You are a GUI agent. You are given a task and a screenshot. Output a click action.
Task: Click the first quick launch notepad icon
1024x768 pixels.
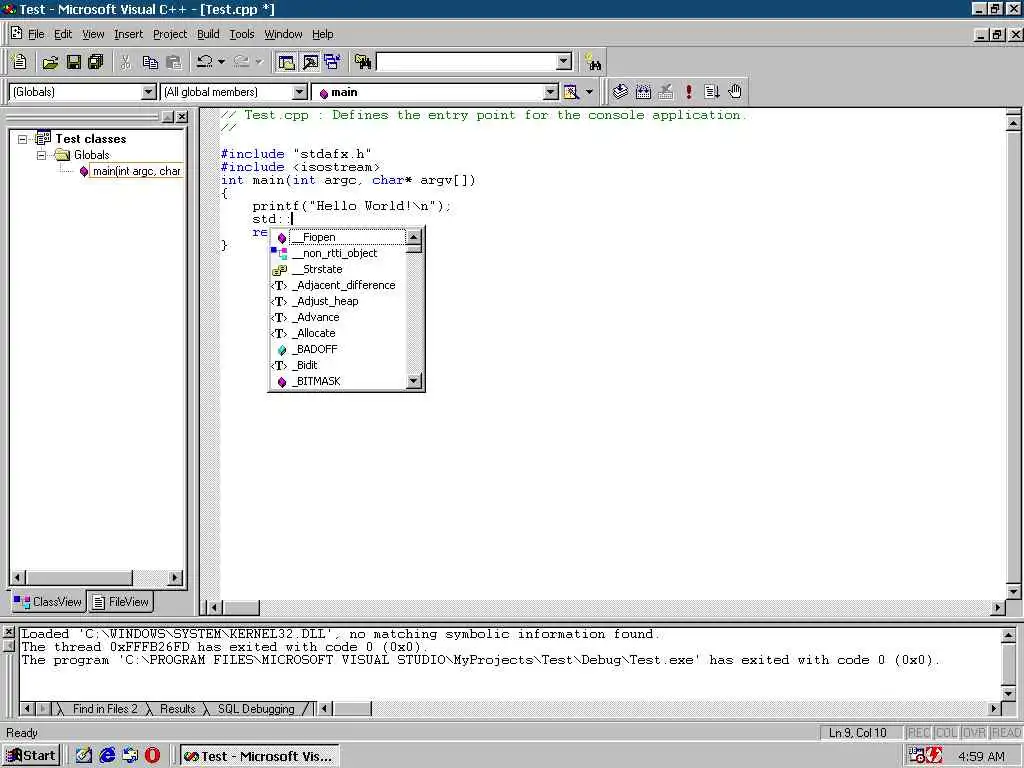(x=84, y=756)
